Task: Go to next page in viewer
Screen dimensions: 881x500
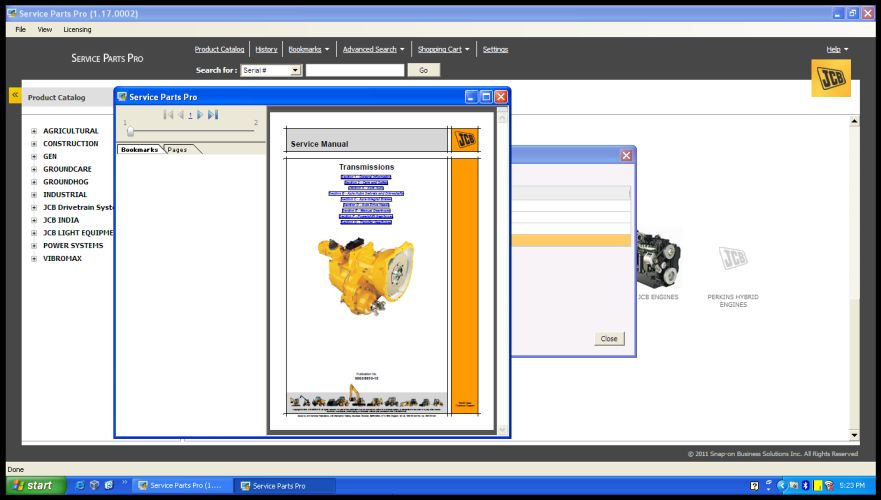Action: 200,115
